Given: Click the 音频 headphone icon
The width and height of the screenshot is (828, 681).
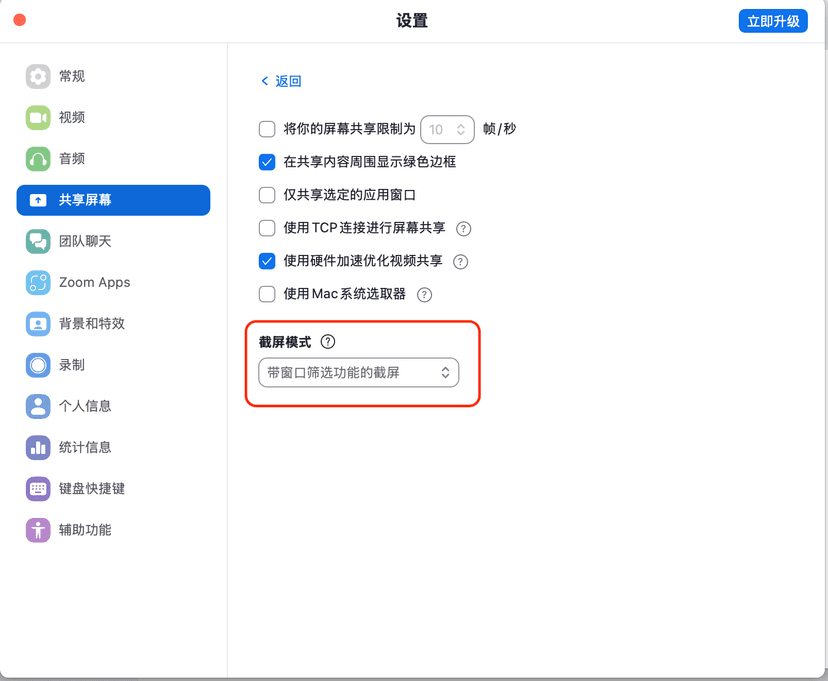Looking at the screenshot, I should 38,159.
